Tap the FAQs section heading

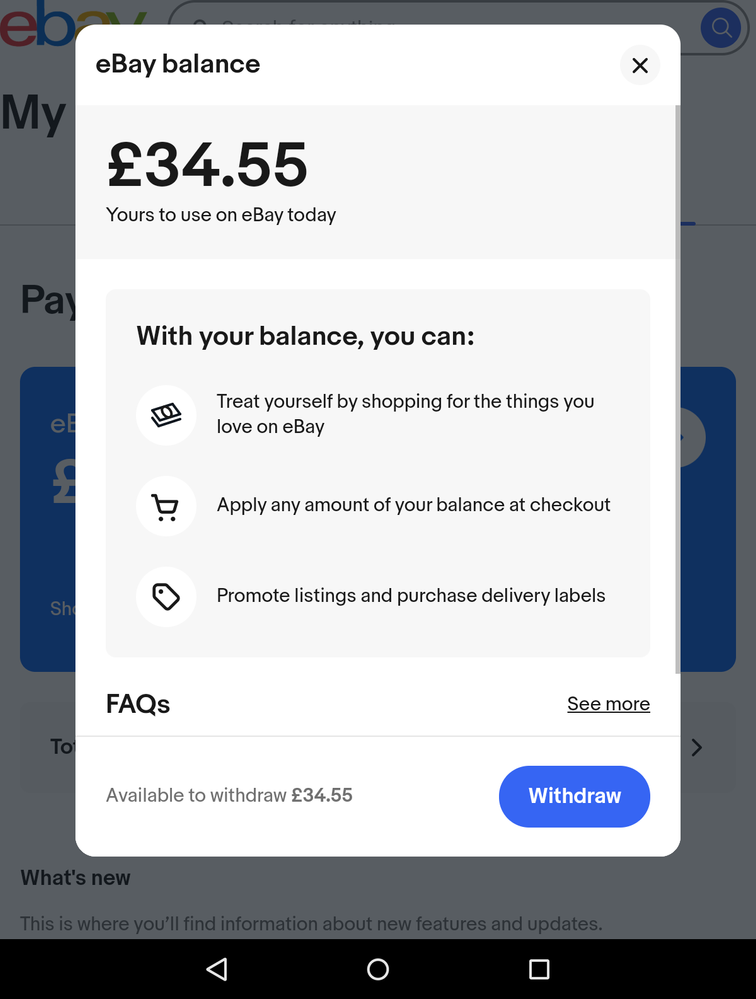coord(138,704)
